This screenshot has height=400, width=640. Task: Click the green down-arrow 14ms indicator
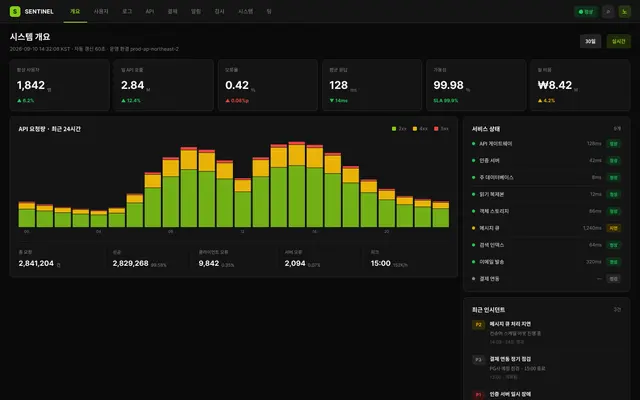338,100
